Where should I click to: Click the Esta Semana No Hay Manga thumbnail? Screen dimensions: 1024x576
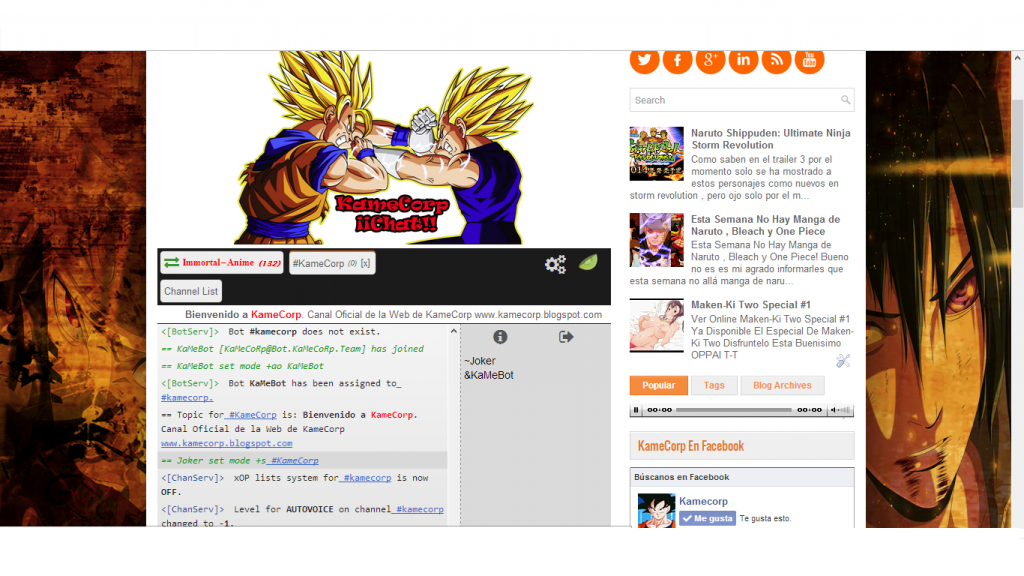[656, 240]
